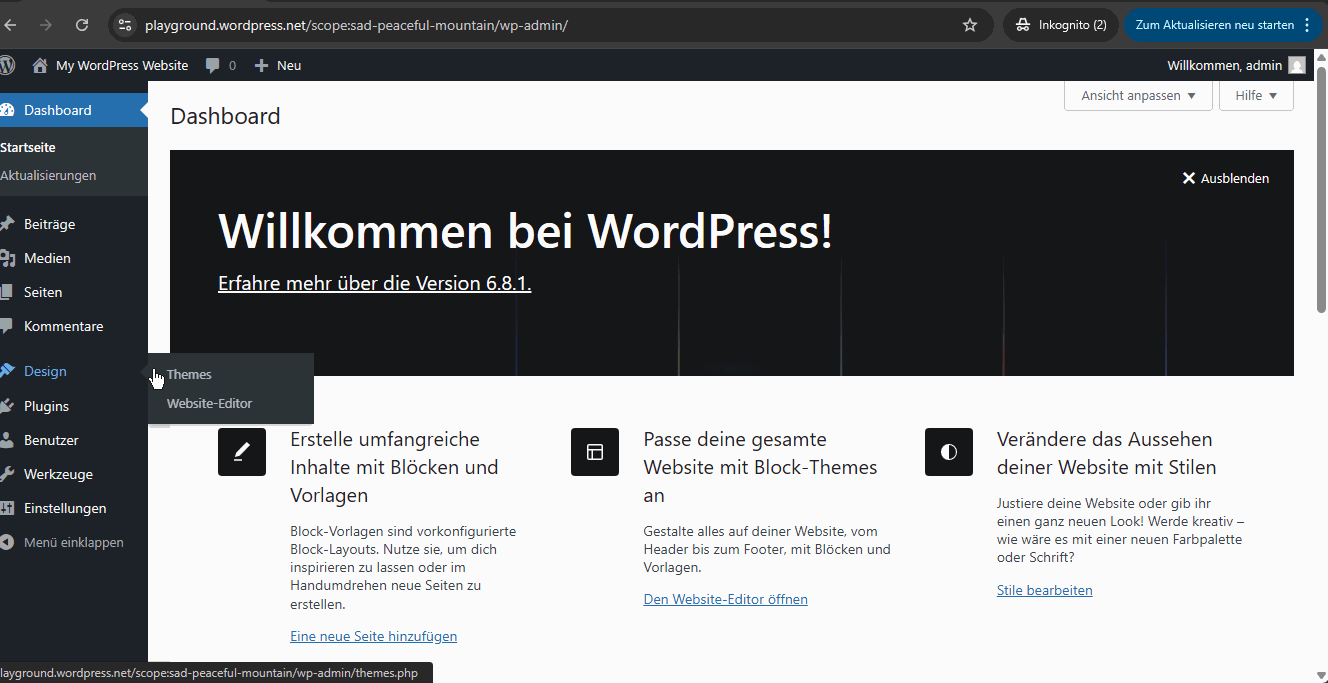The width and height of the screenshot is (1328, 683).
Task: Click the browser back arrow
Action: click(10, 25)
